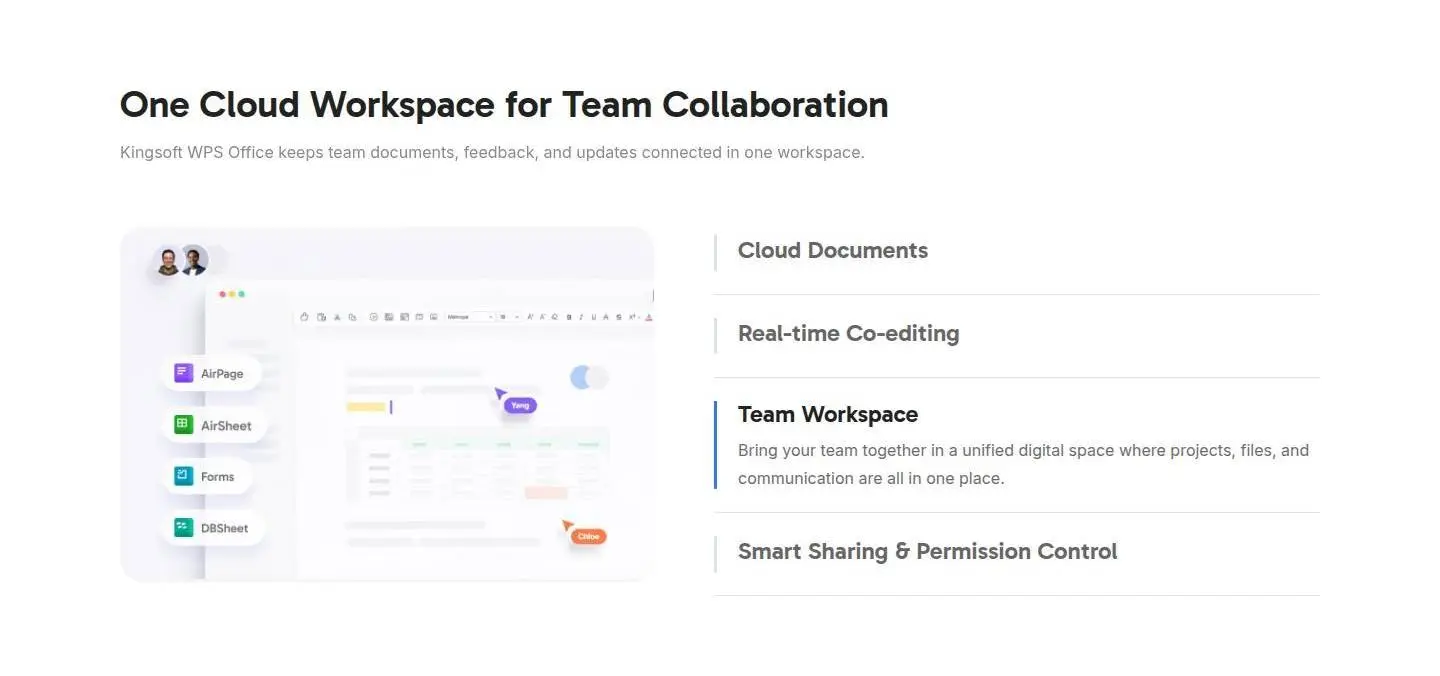Click the green AirSheet icon

click(x=183, y=425)
